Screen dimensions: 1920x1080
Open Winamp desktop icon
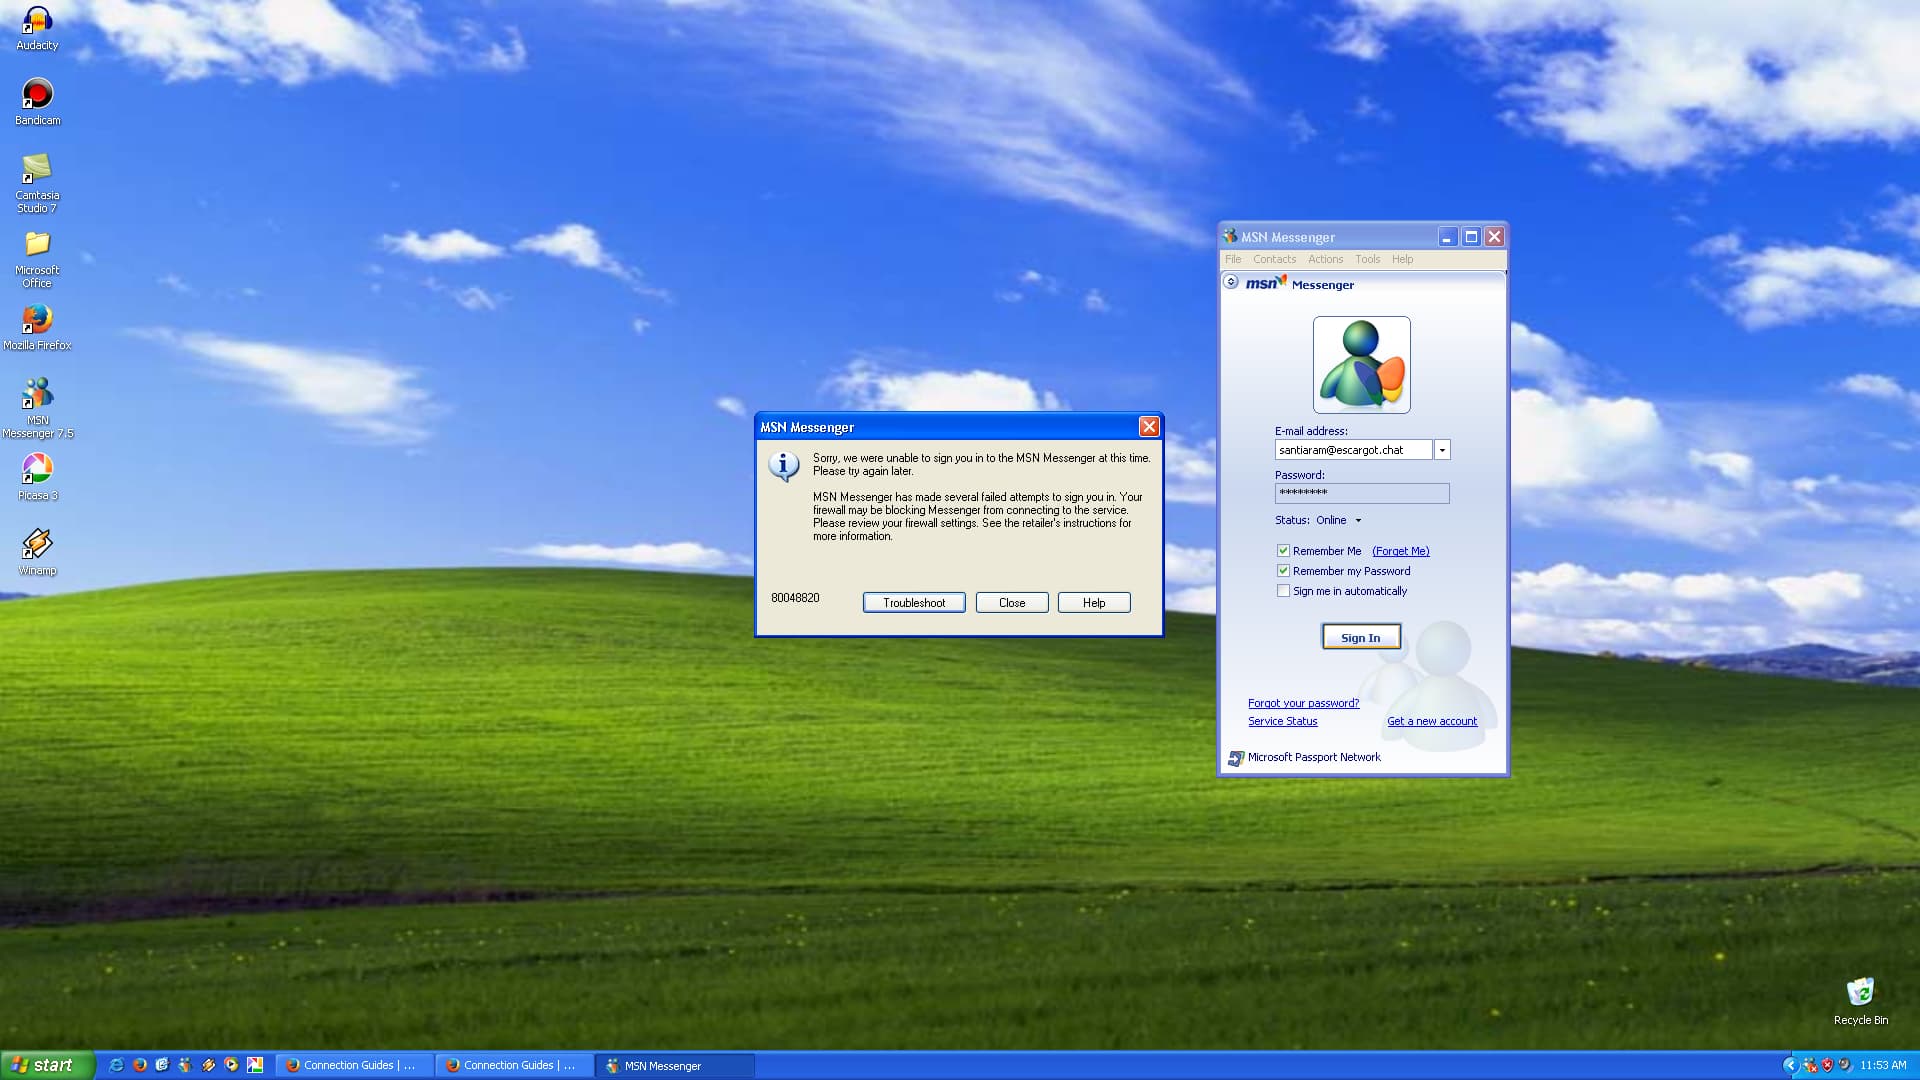click(x=37, y=545)
